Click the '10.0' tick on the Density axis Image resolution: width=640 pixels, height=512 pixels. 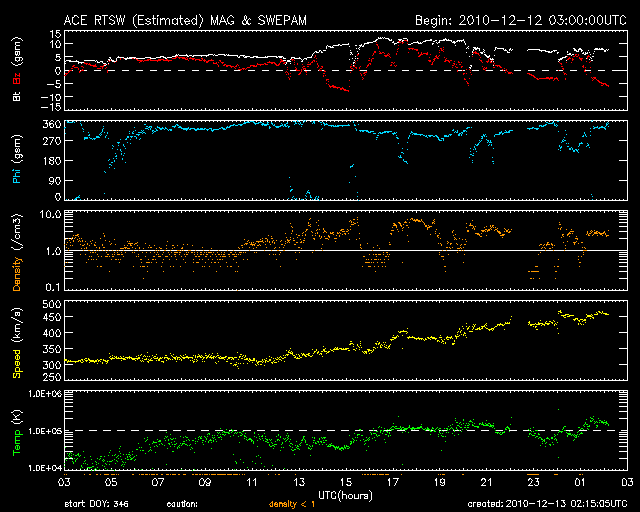pyautogui.click(x=51, y=214)
